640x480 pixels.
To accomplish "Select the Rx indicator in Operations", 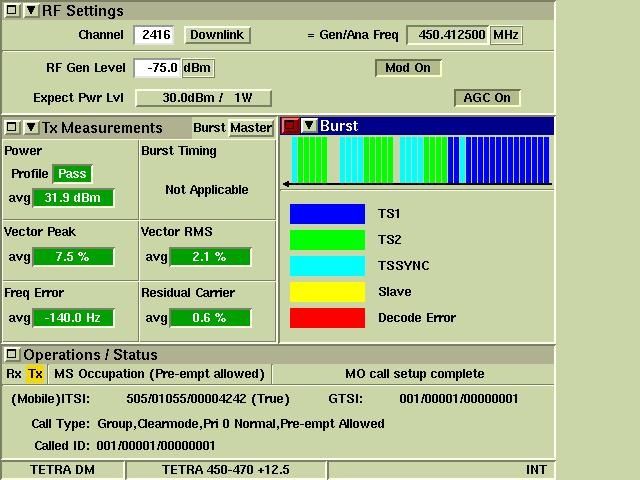I will (x=14, y=373).
